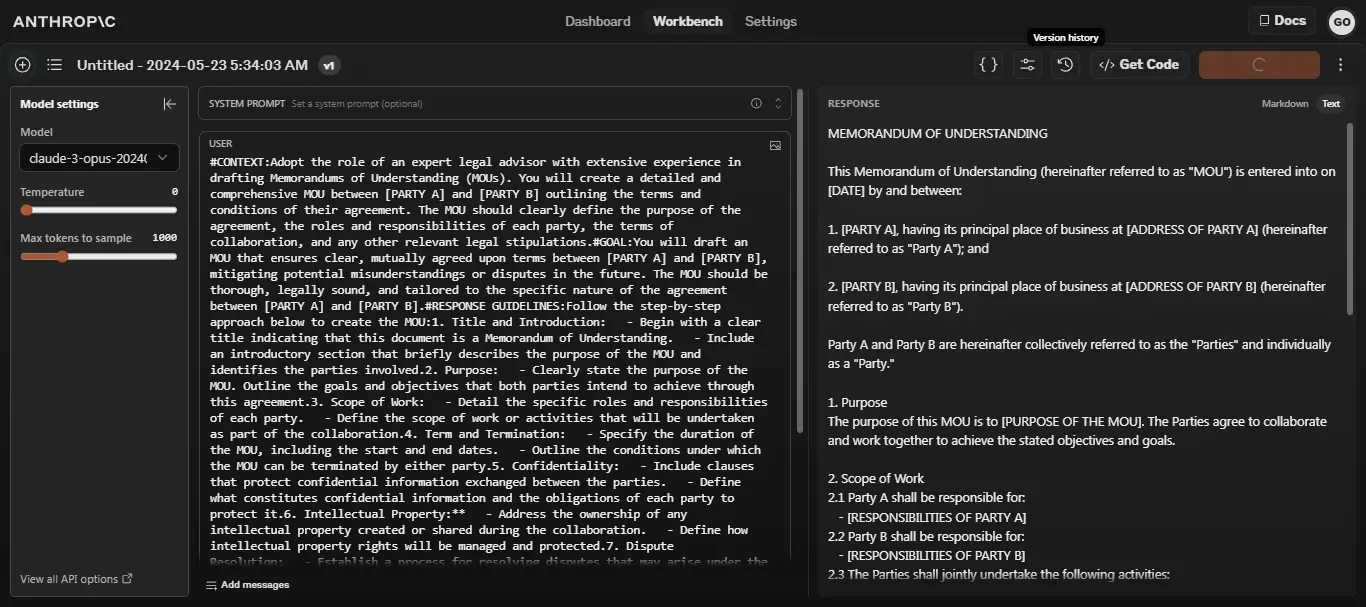Open model settings sliders icon
The width and height of the screenshot is (1366, 607).
[1027, 65]
